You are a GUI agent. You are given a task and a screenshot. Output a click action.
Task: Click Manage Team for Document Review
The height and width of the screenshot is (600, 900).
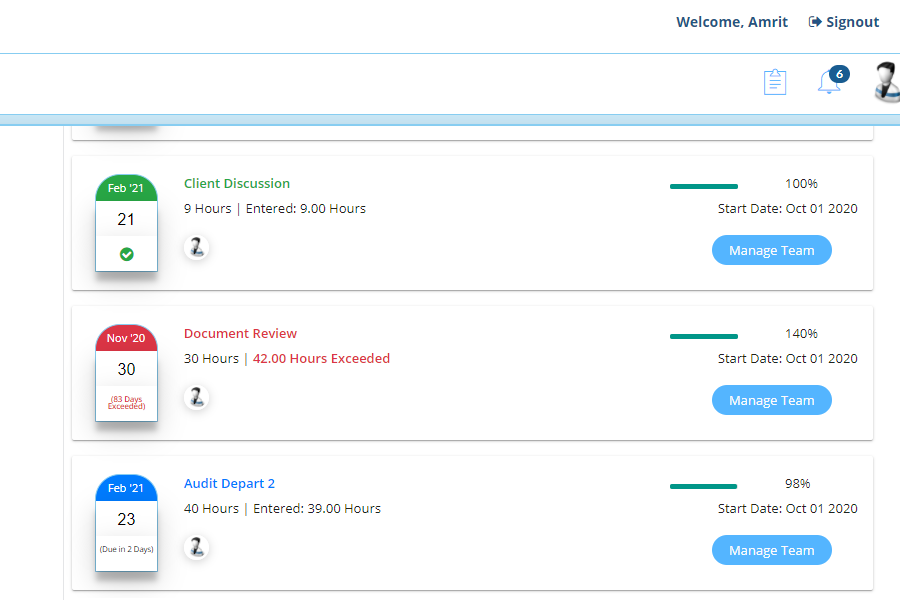pyautogui.click(x=771, y=400)
